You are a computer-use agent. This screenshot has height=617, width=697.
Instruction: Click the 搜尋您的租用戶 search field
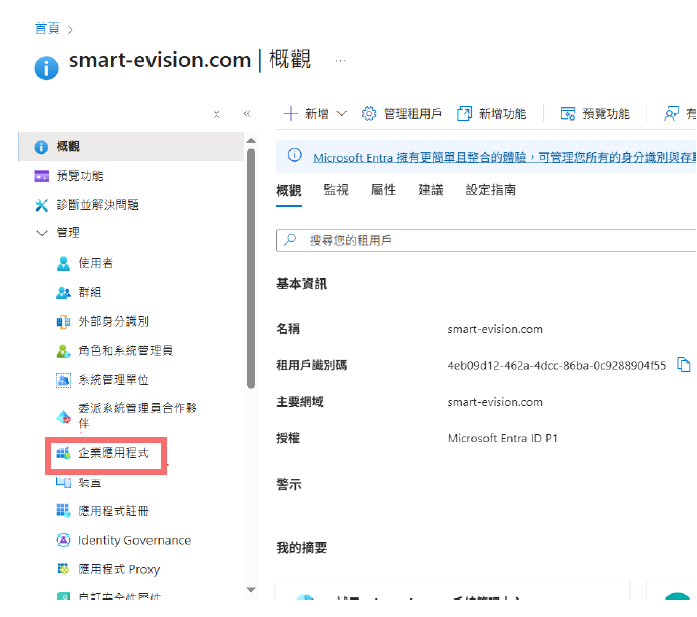coord(490,240)
